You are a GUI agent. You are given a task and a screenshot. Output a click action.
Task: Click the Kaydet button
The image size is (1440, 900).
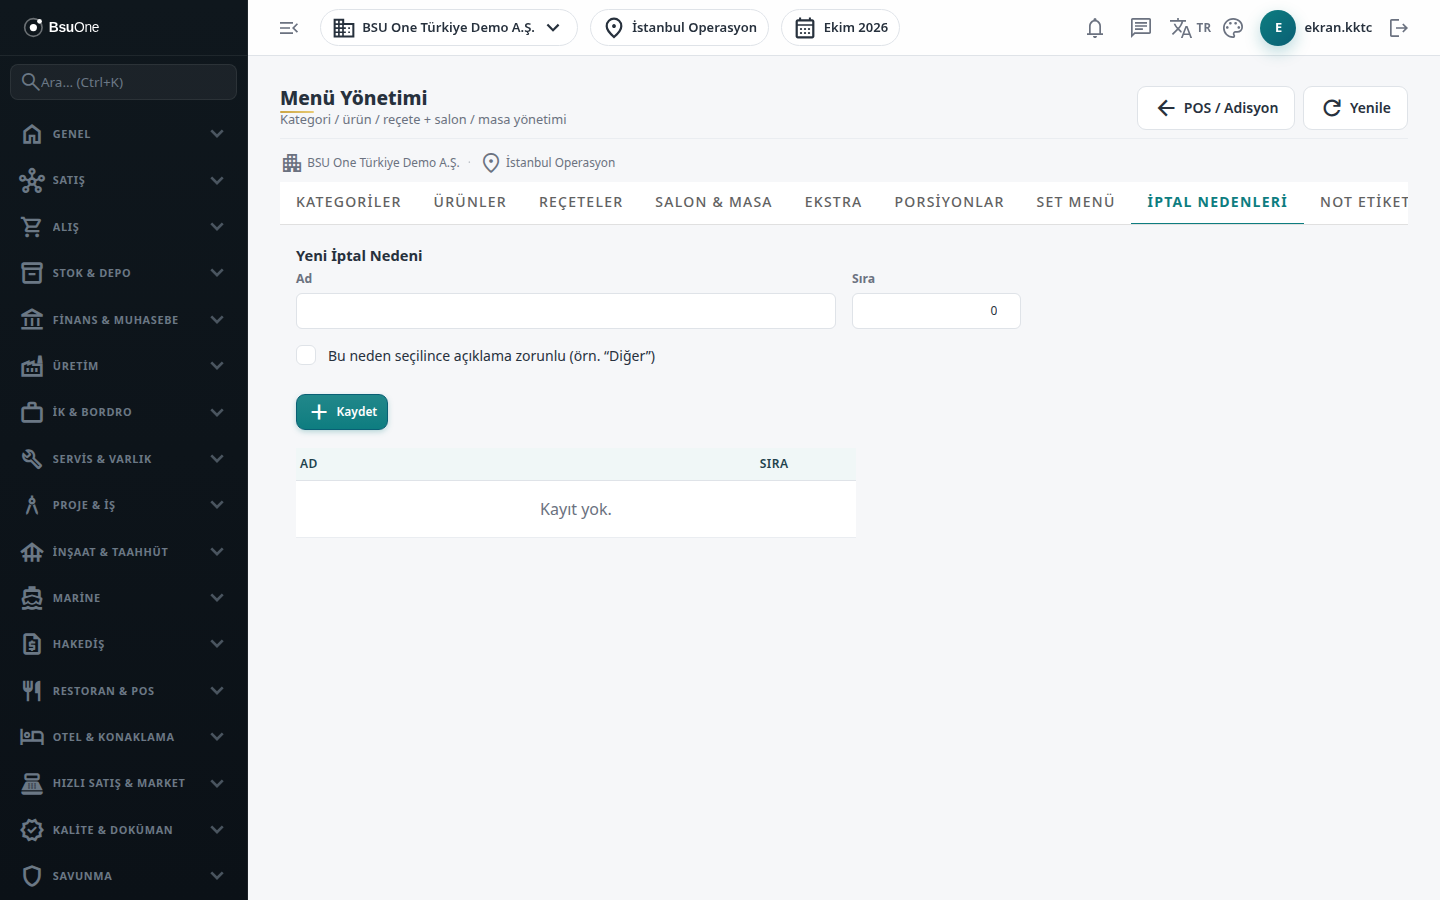point(342,412)
